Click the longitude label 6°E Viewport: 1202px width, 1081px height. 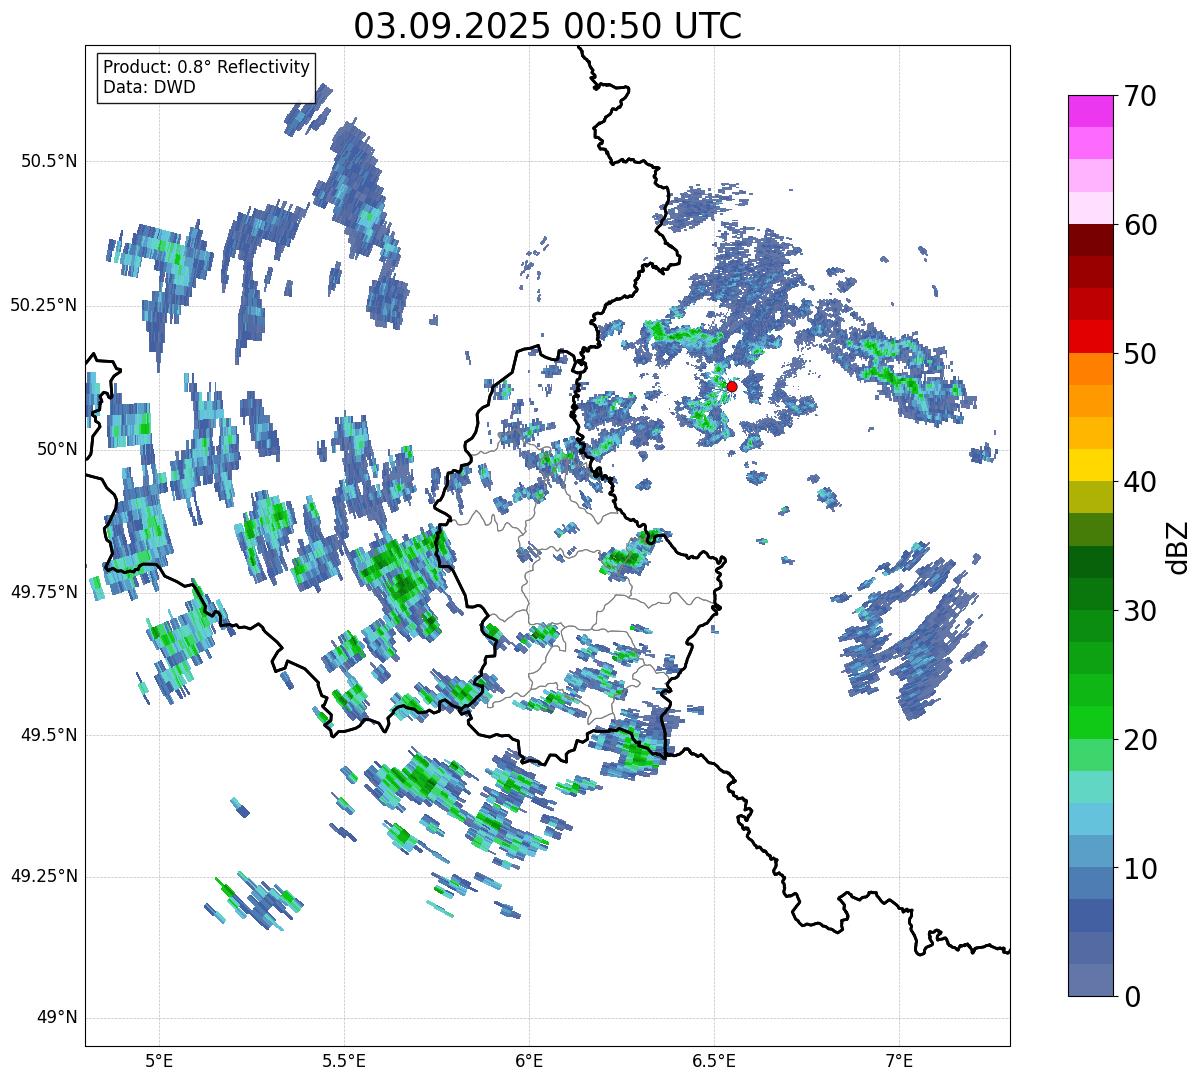(529, 1060)
